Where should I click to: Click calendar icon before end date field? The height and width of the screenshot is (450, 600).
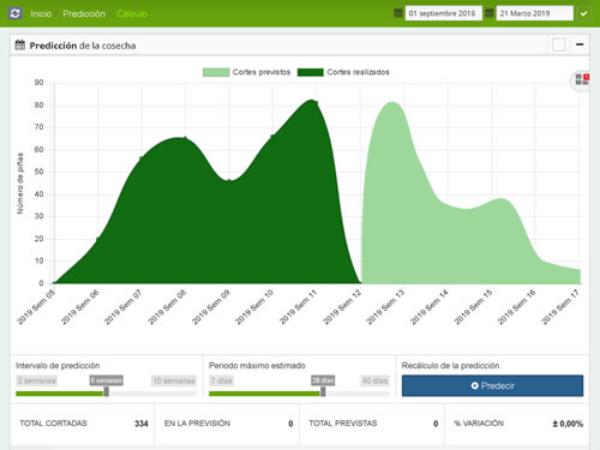[489, 13]
